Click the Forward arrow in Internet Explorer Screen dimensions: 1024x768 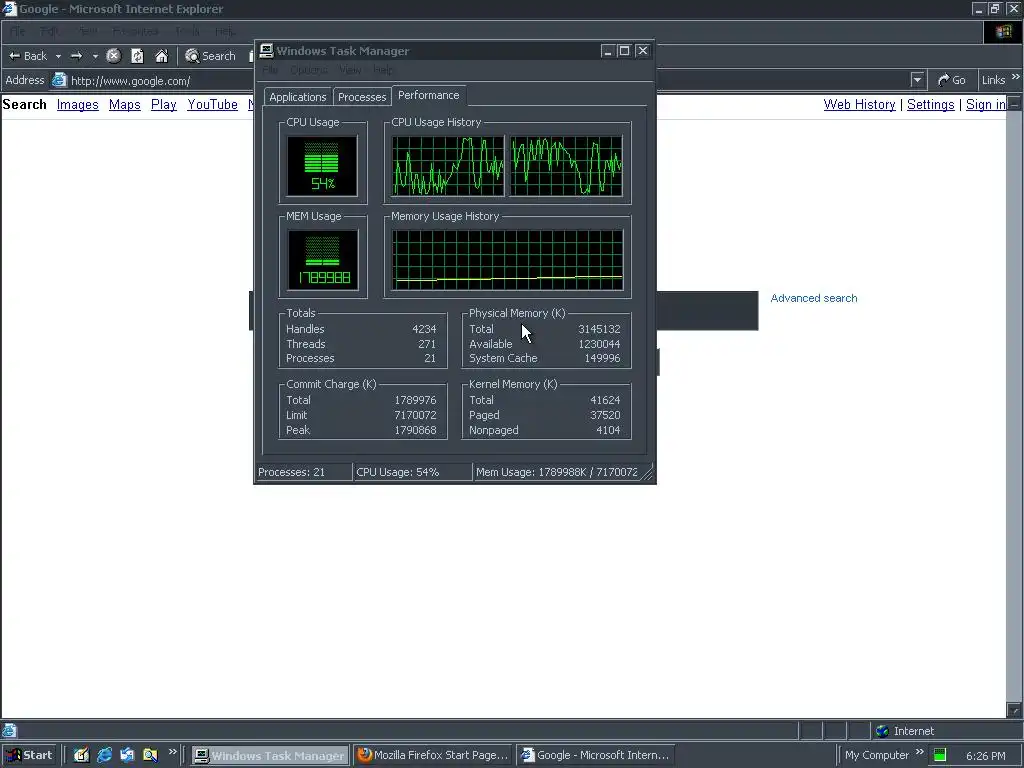[76, 56]
